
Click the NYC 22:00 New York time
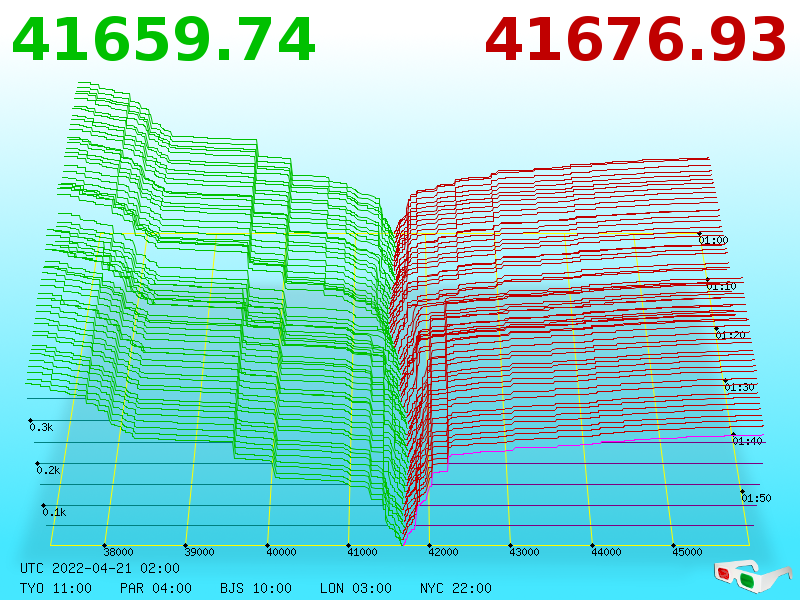456,588
